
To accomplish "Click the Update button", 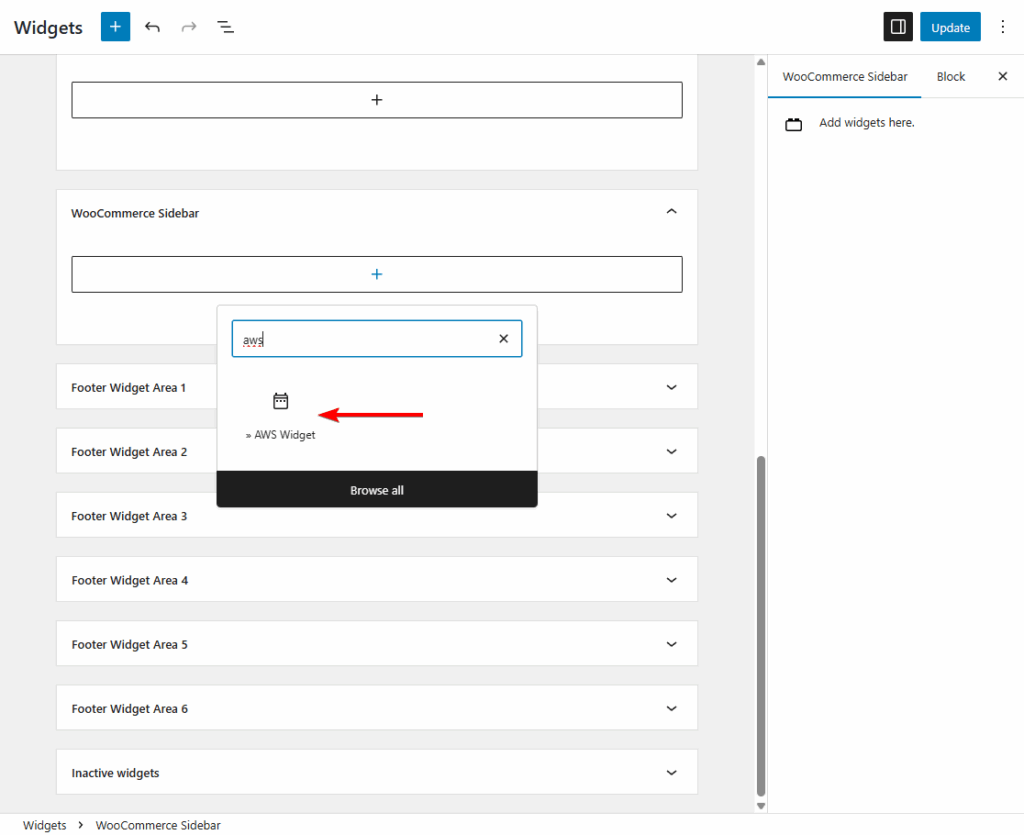I will coord(949,26).
